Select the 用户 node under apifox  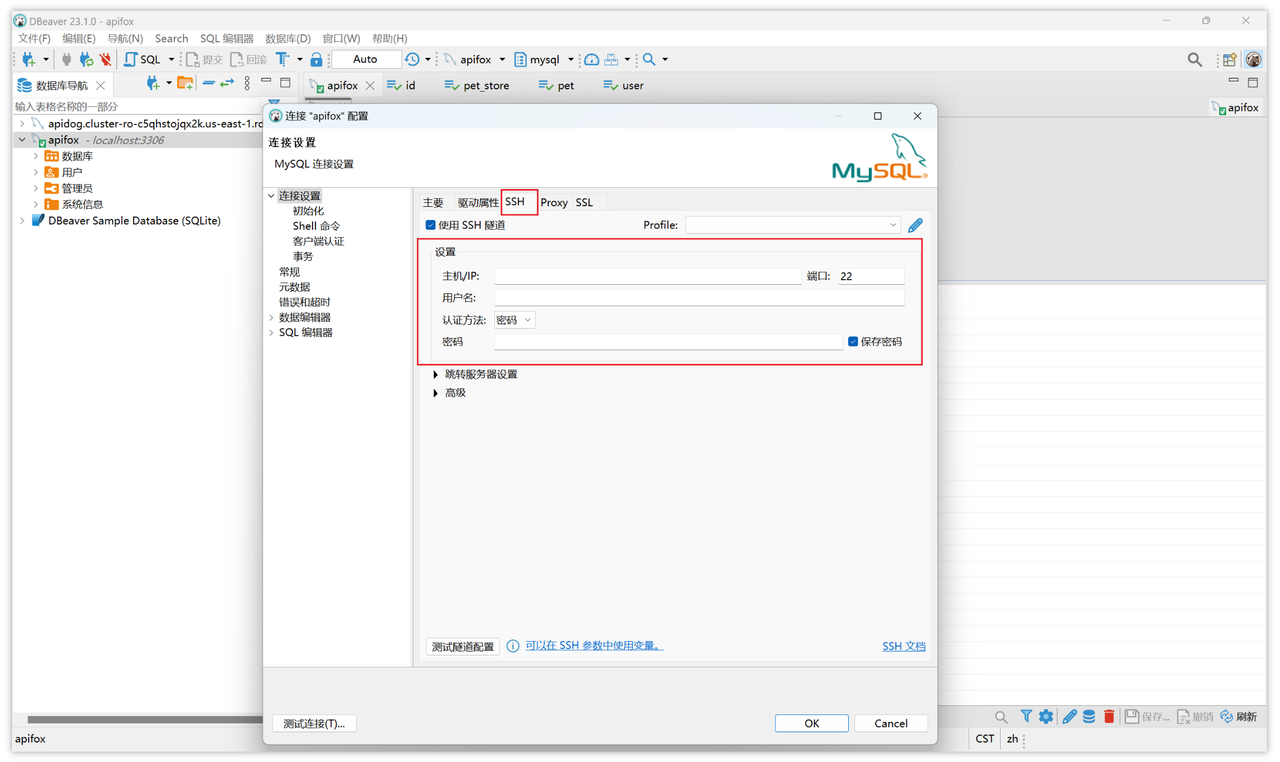72,172
